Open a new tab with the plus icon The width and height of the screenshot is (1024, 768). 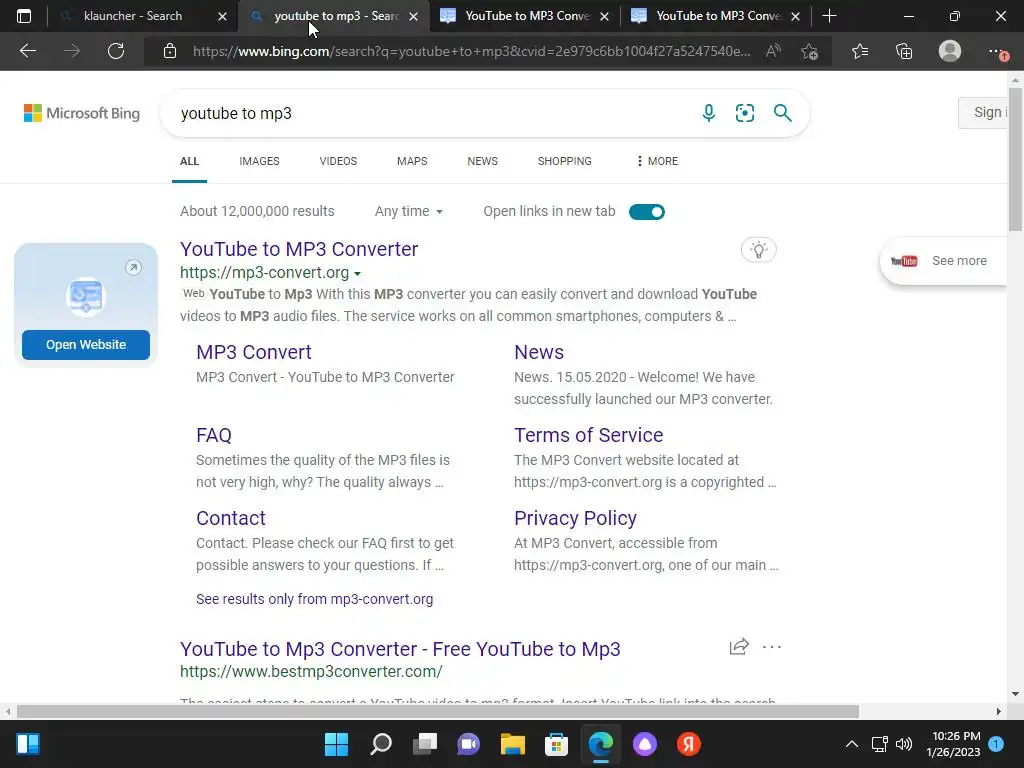(x=829, y=16)
